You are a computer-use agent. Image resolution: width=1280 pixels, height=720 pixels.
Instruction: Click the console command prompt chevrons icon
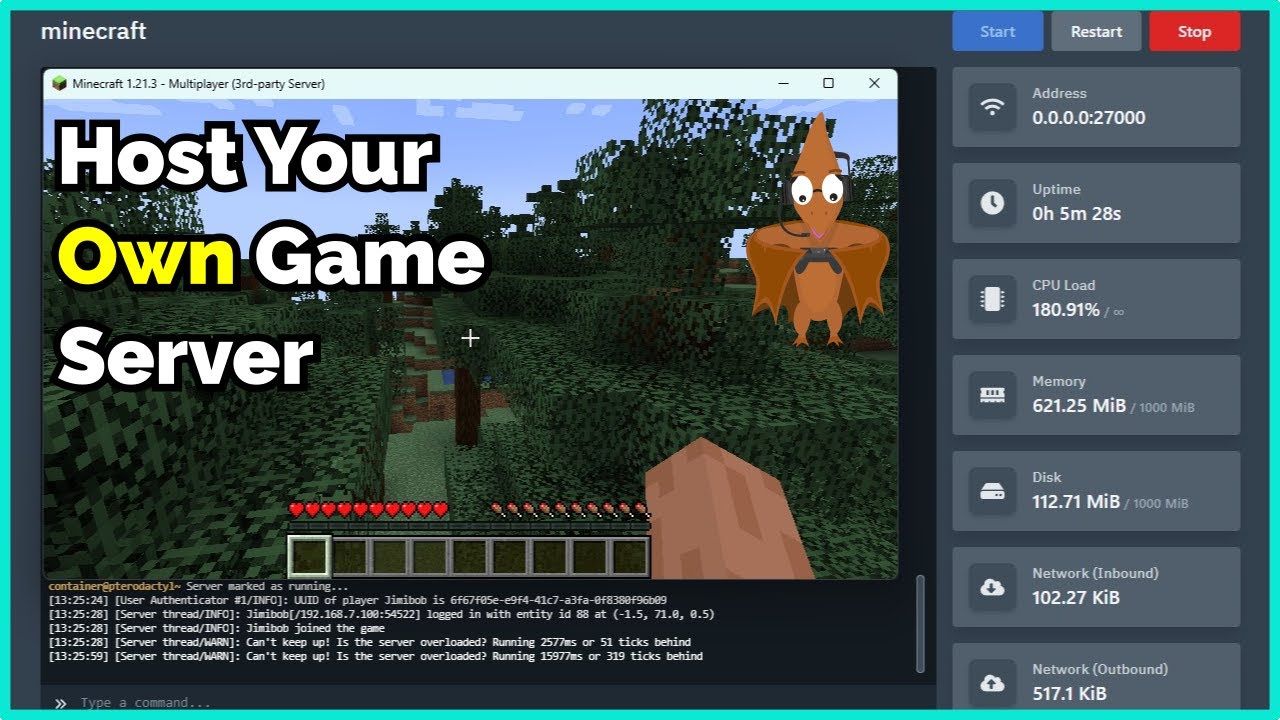[x=61, y=703]
